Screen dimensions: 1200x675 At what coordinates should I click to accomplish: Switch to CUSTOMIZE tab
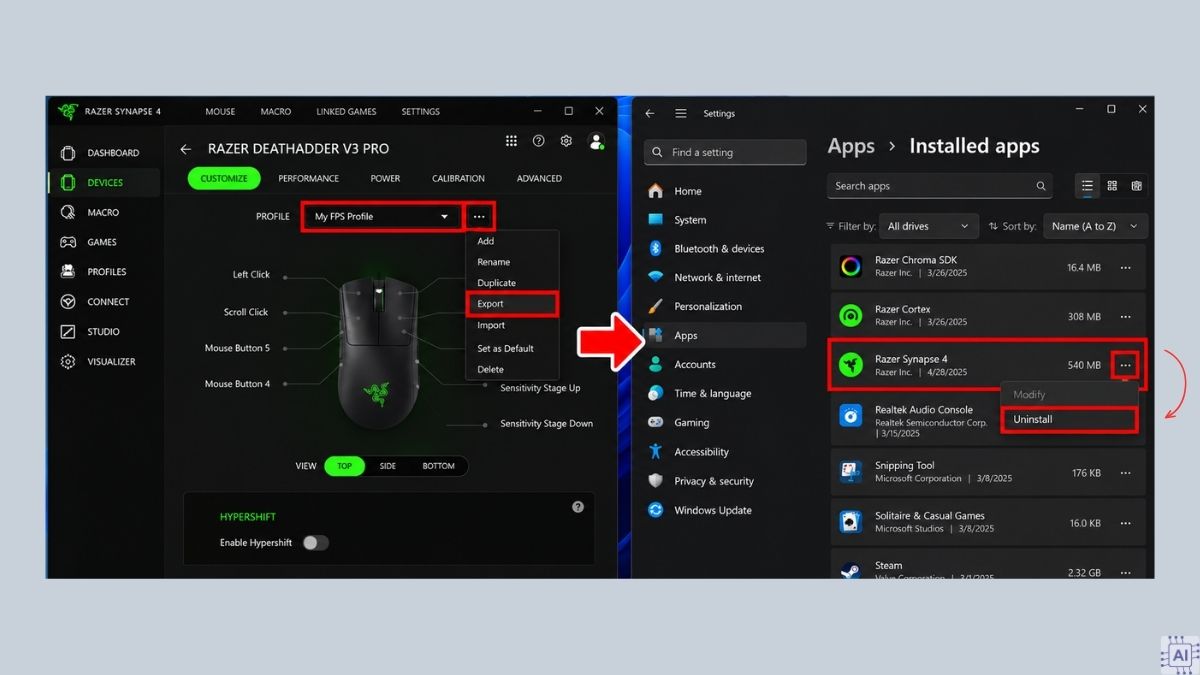point(224,179)
